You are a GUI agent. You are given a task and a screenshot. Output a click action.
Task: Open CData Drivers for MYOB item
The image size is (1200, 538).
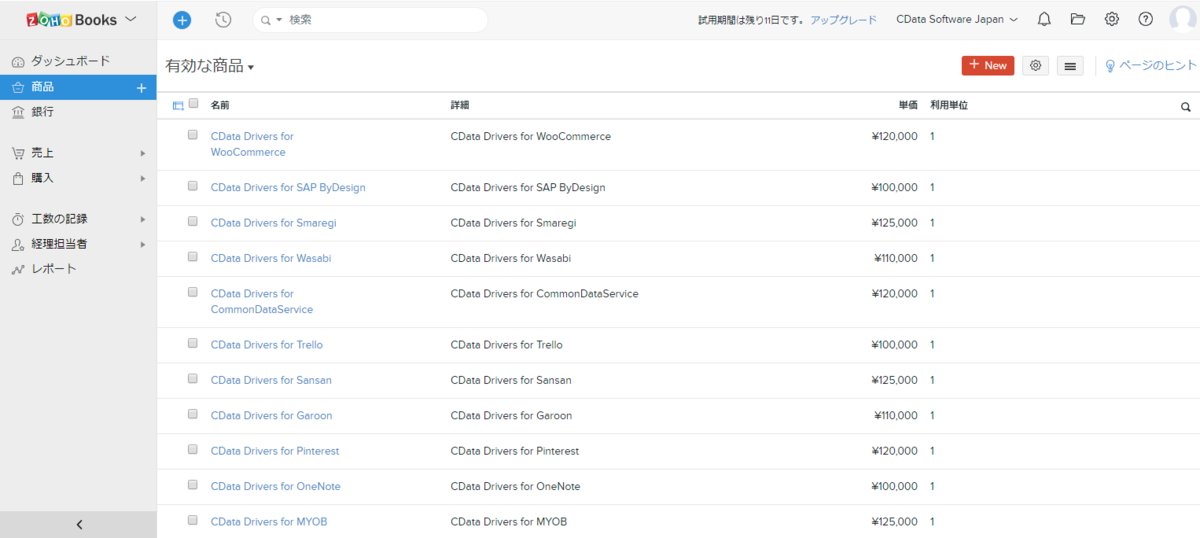click(x=268, y=522)
